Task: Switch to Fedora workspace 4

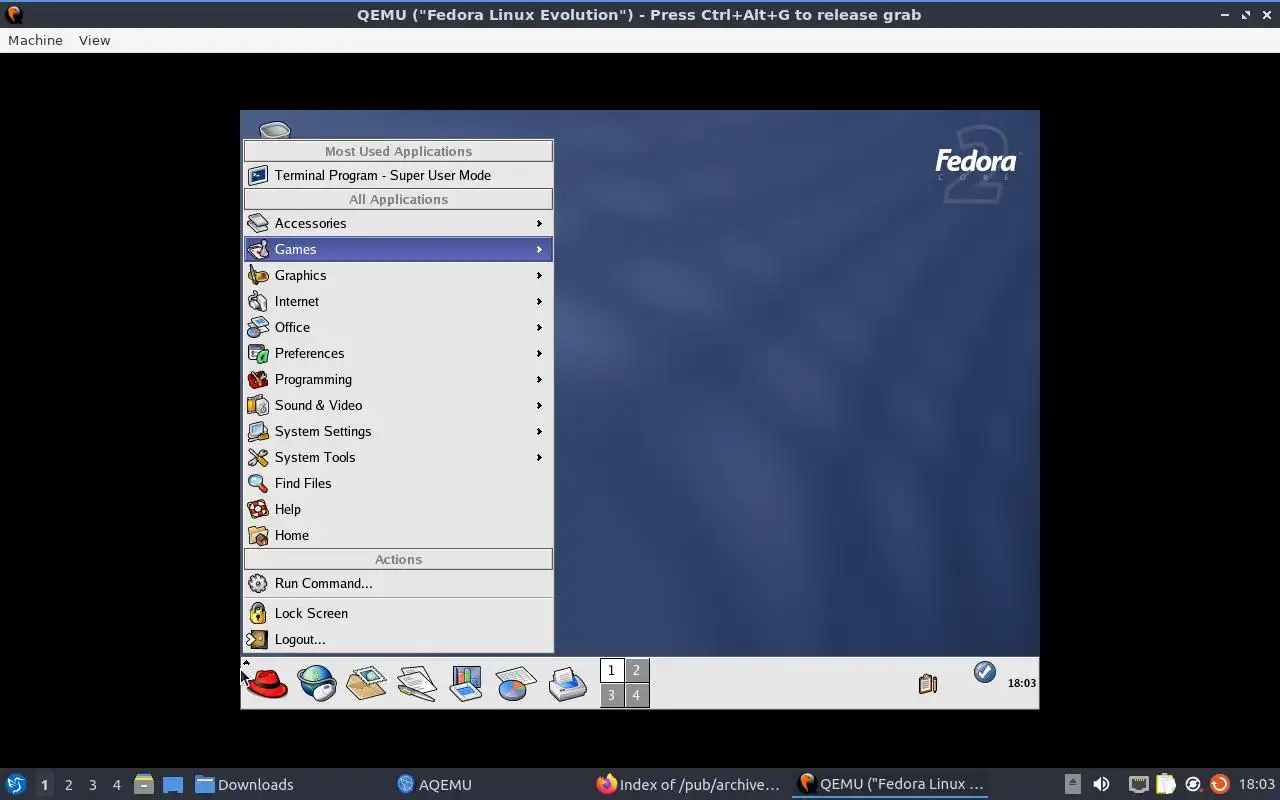Action: click(x=636, y=695)
